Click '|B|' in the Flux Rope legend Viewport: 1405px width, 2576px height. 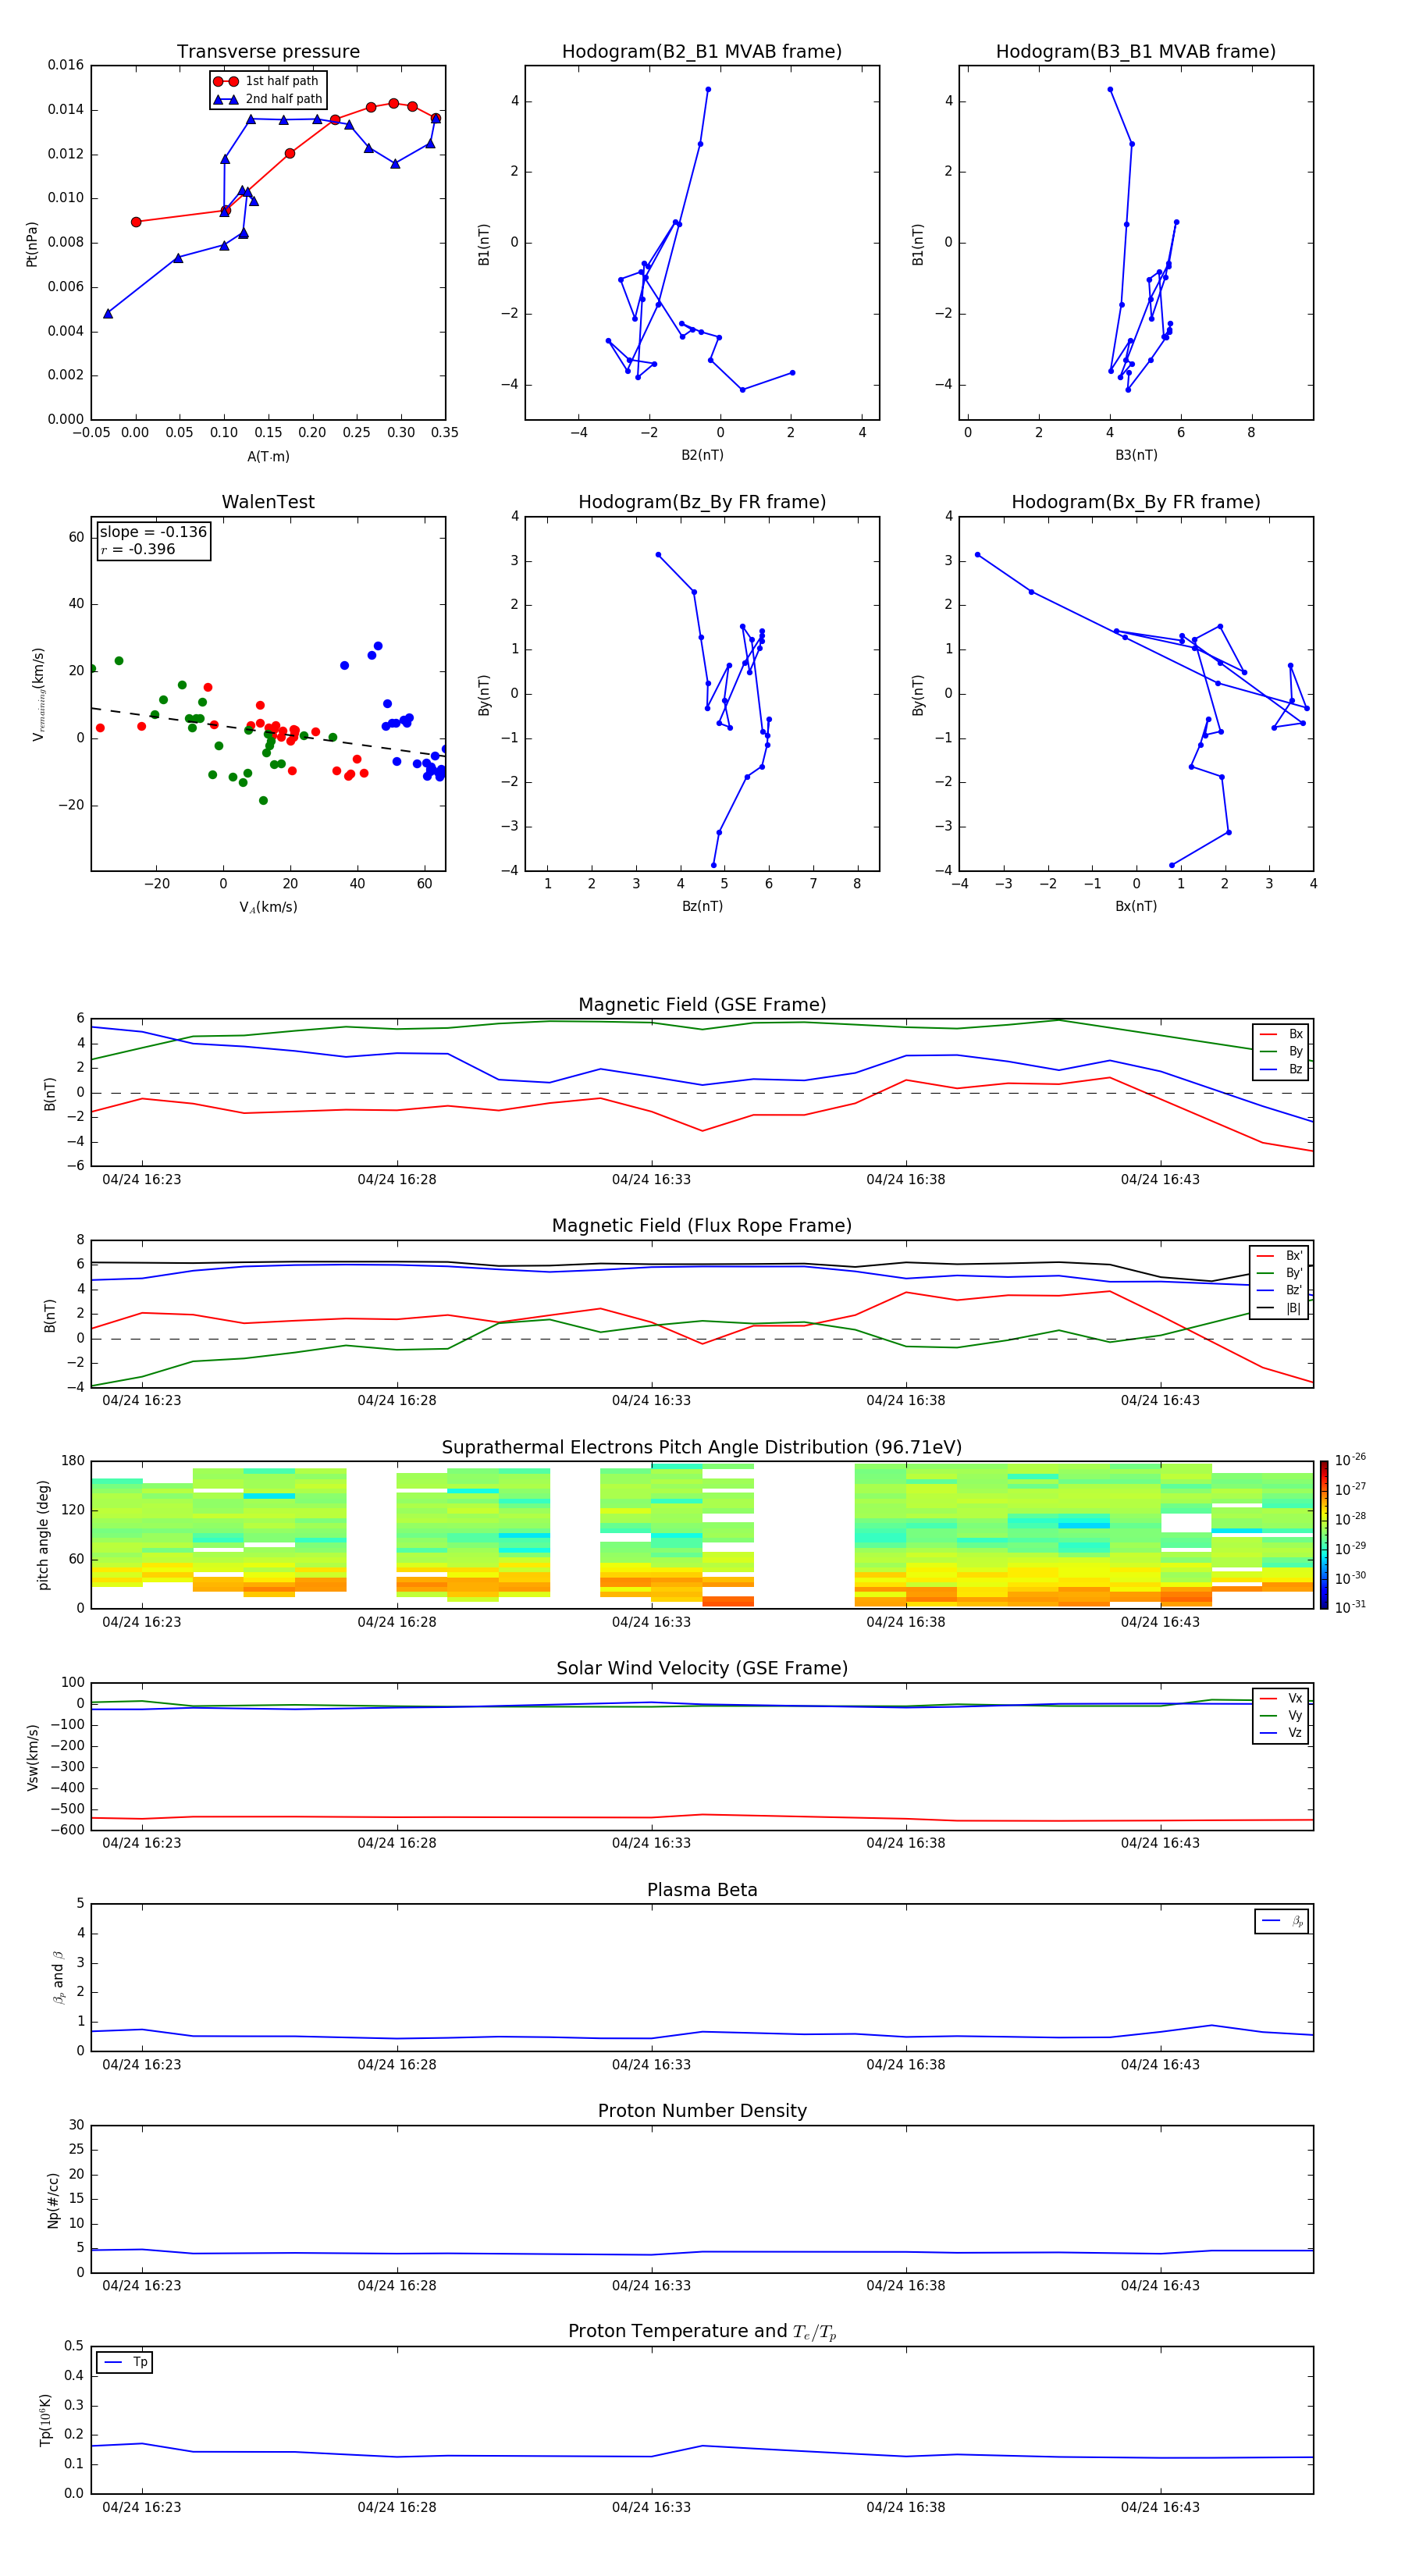tap(1293, 1308)
